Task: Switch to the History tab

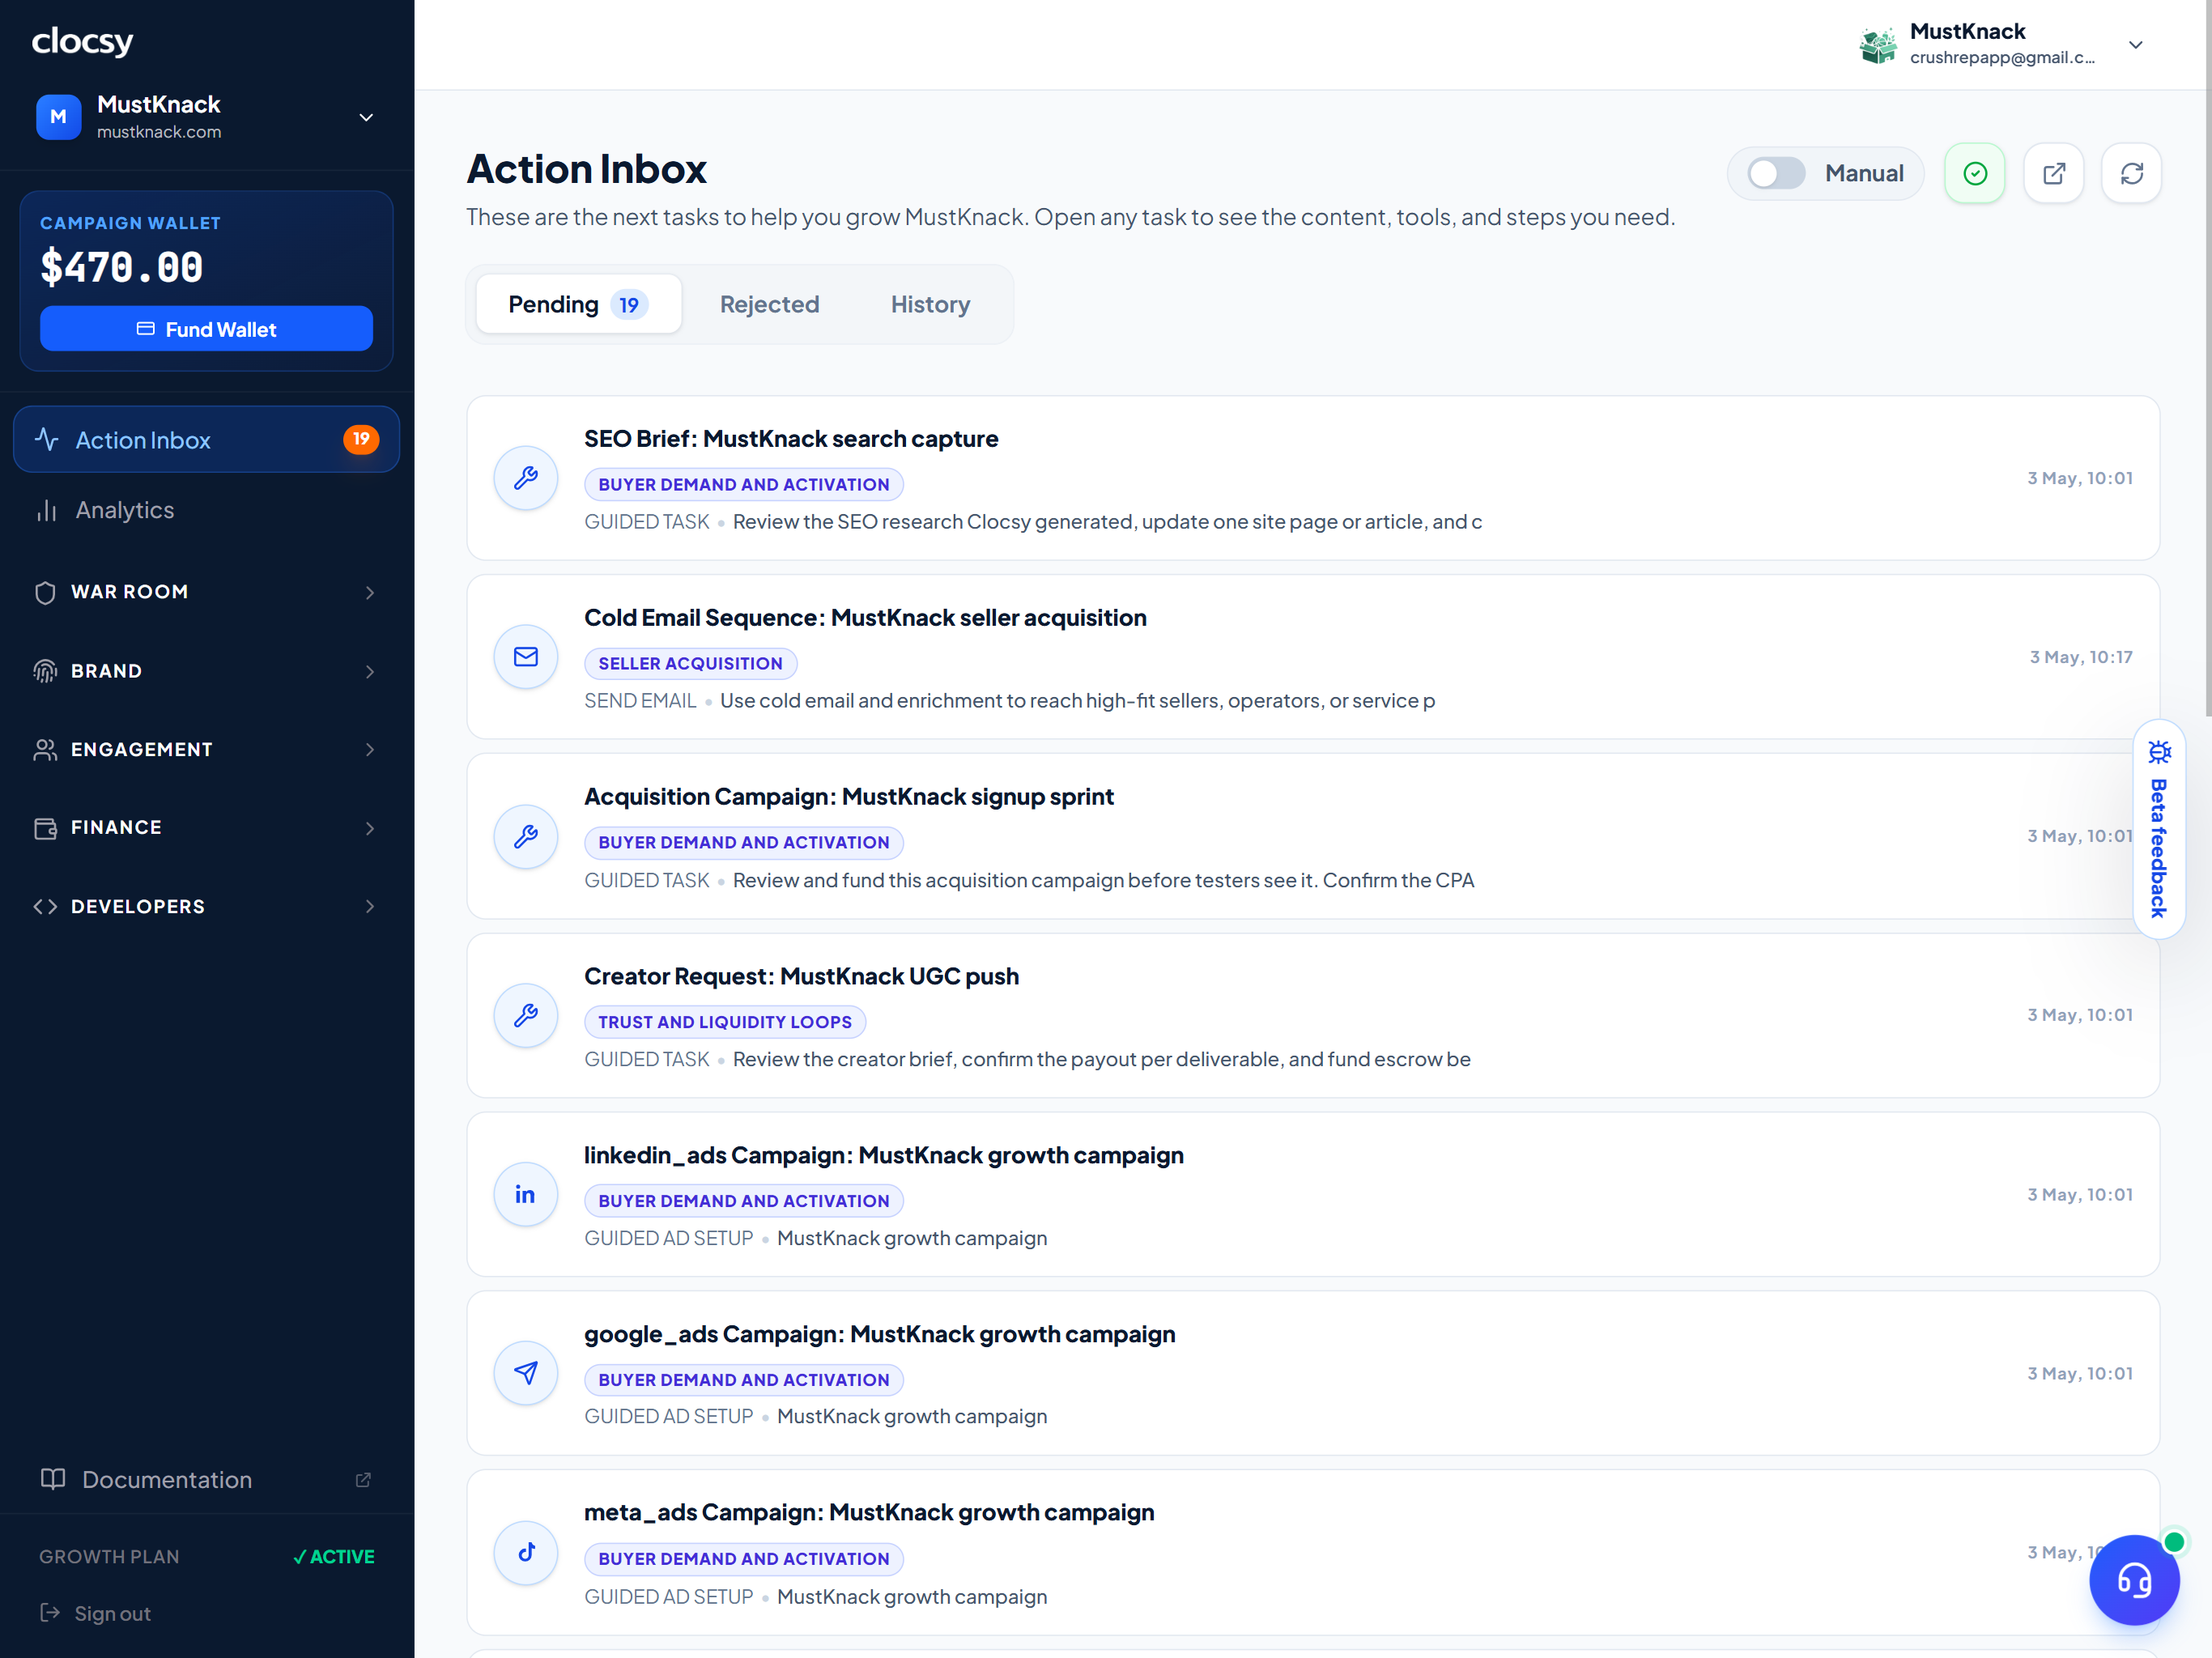Action: pyautogui.click(x=930, y=304)
